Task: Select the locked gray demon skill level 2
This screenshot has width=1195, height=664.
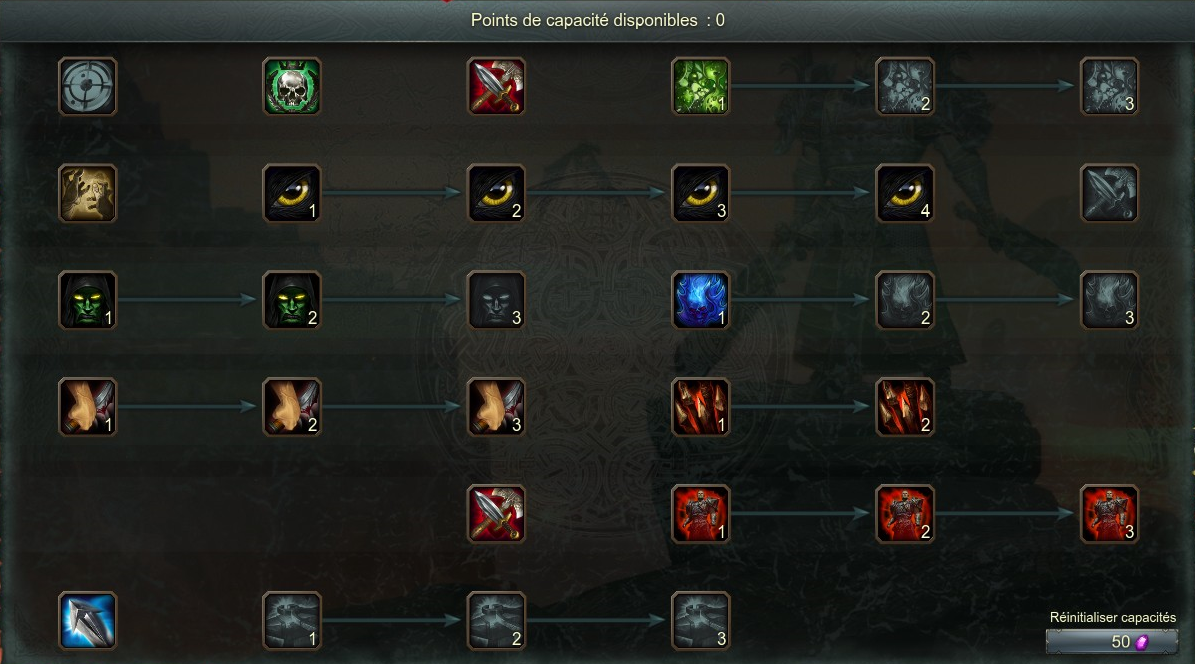Action: click(x=905, y=300)
